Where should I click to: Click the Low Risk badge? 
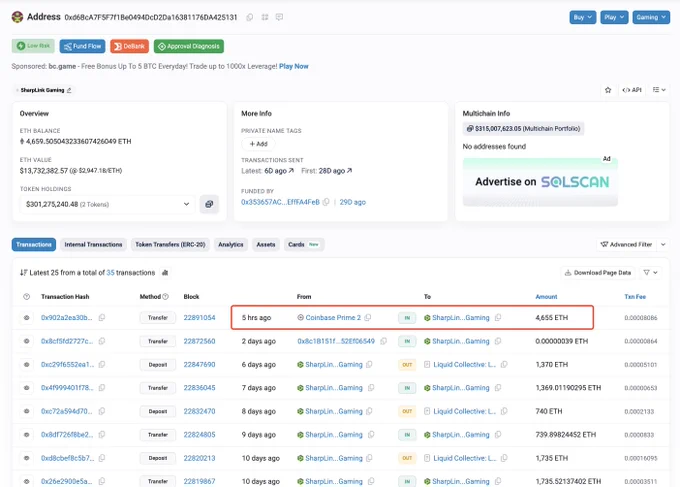[x=33, y=46]
